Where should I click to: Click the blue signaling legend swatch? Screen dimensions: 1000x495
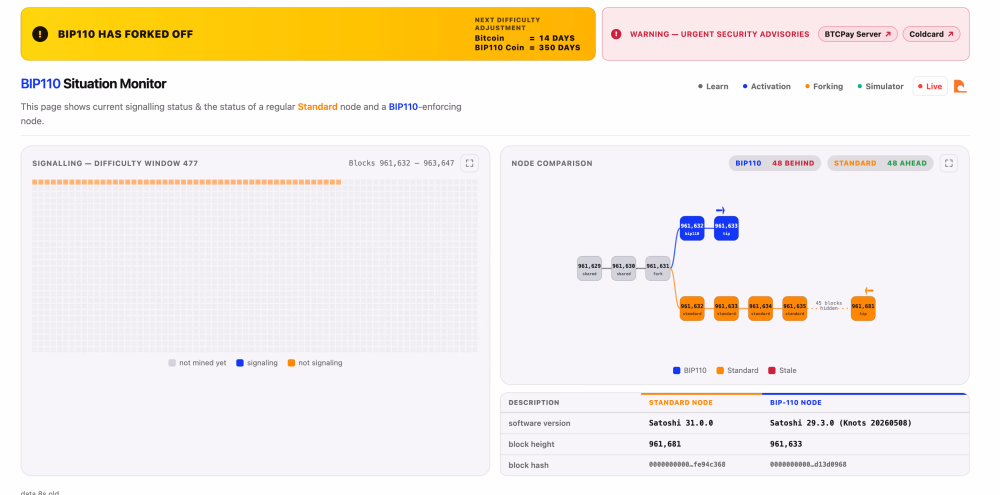click(240, 363)
